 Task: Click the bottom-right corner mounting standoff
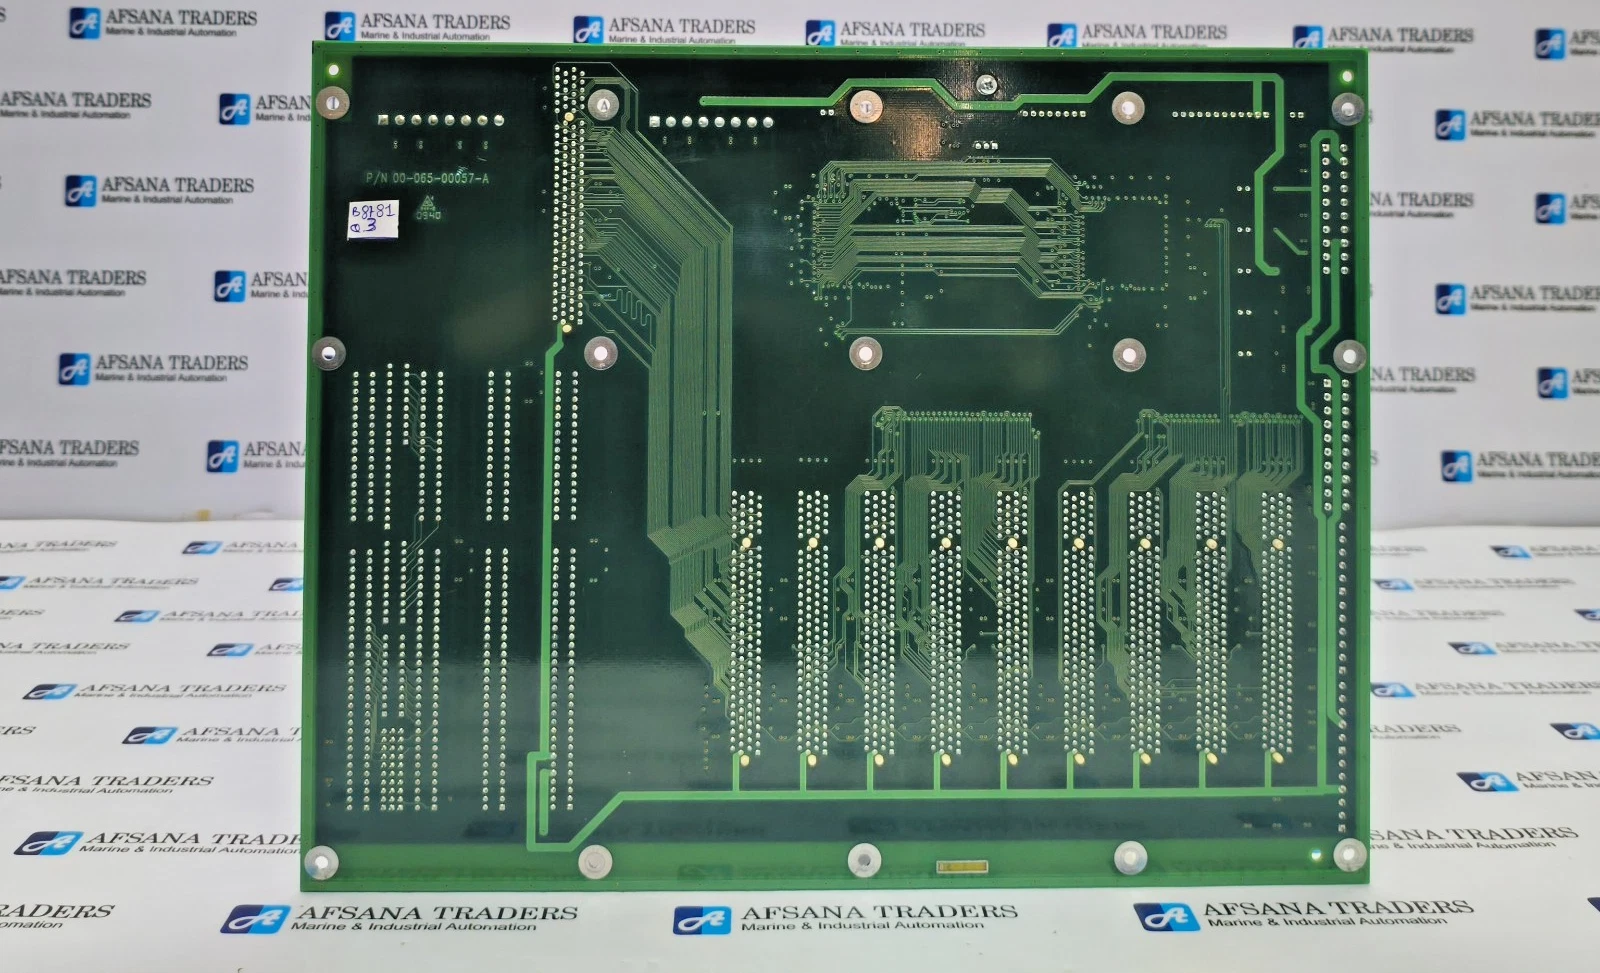click(x=1348, y=855)
